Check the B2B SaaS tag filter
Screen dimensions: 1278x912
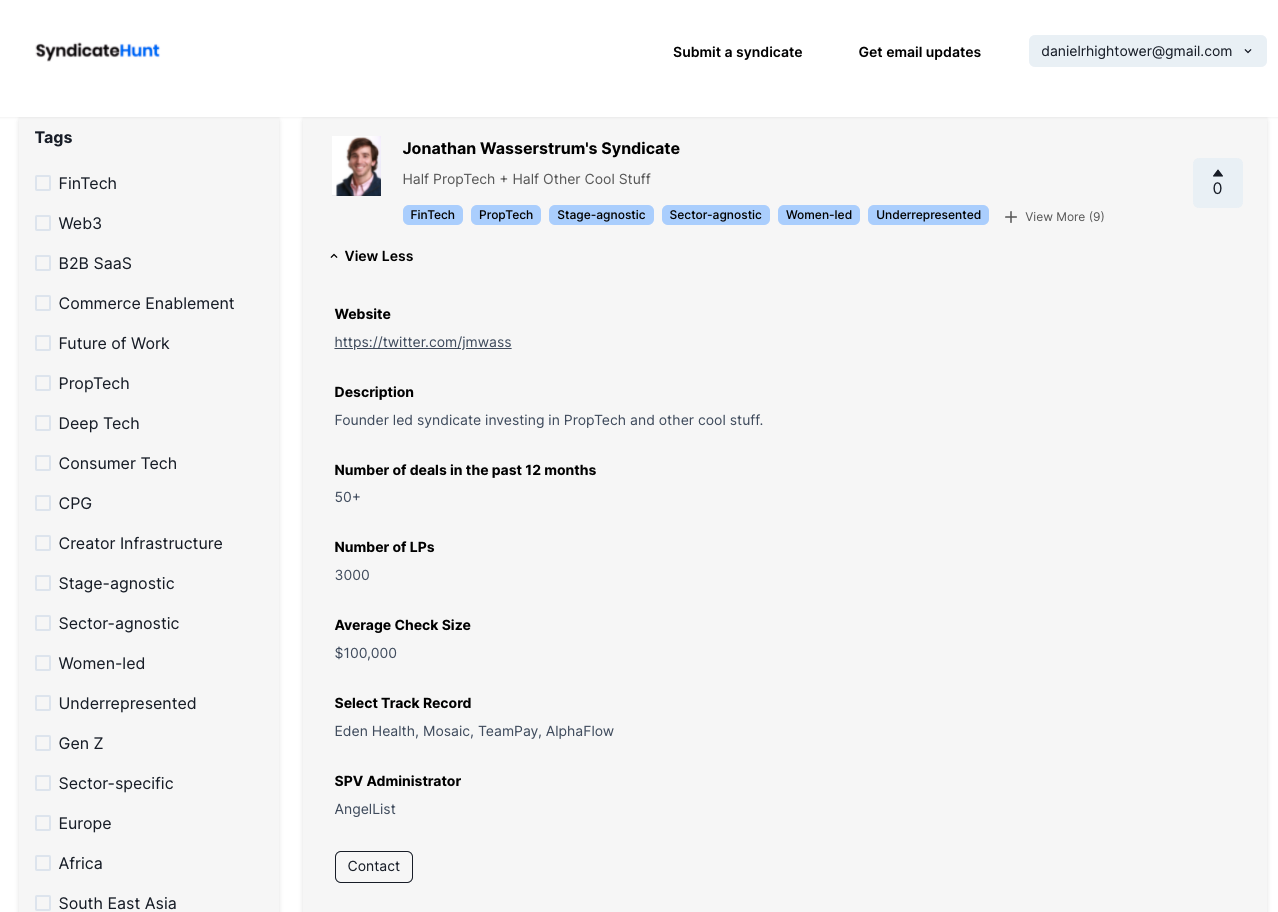pyautogui.click(x=43, y=263)
